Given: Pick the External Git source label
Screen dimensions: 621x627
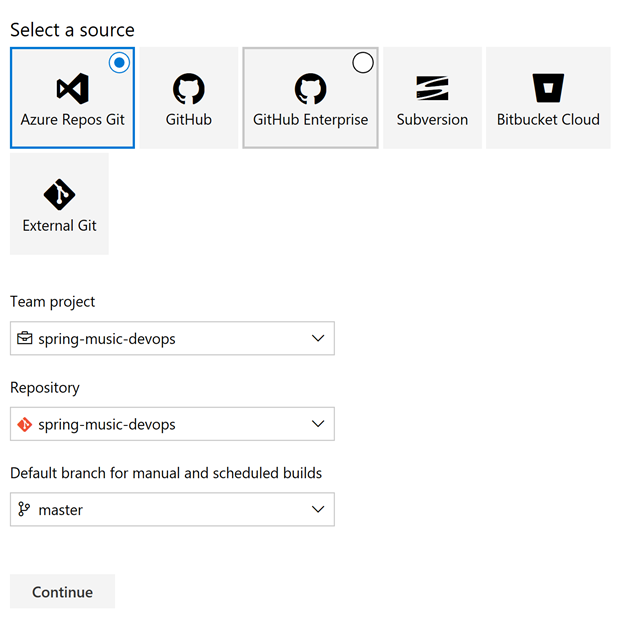Looking at the screenshot, I should 60,226.
